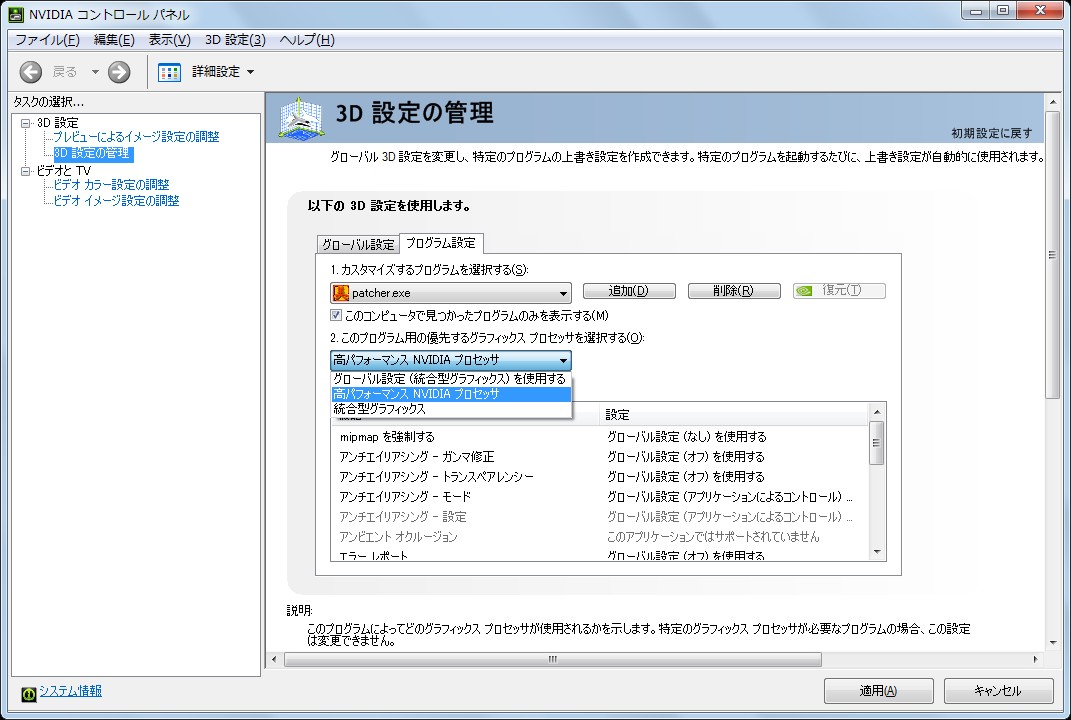Open the 編集(E) menu
The height and width of the screenshot is (720, 1071).
click(x=114, y=40)
